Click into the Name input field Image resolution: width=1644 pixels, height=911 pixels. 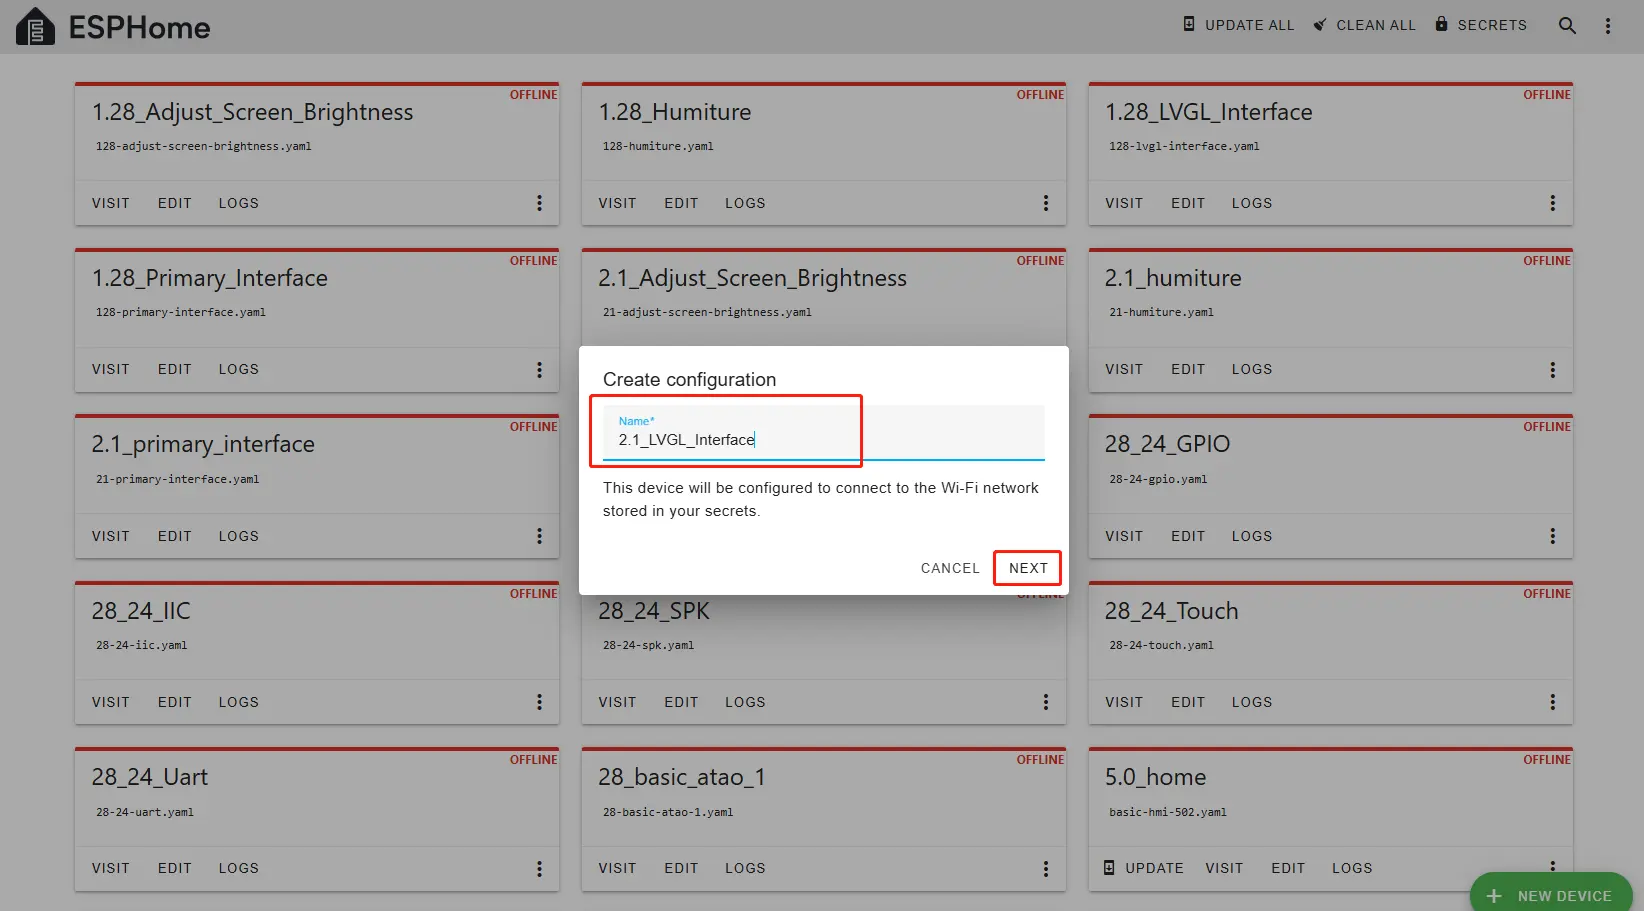pyautogui.click(x=823, y=439)
